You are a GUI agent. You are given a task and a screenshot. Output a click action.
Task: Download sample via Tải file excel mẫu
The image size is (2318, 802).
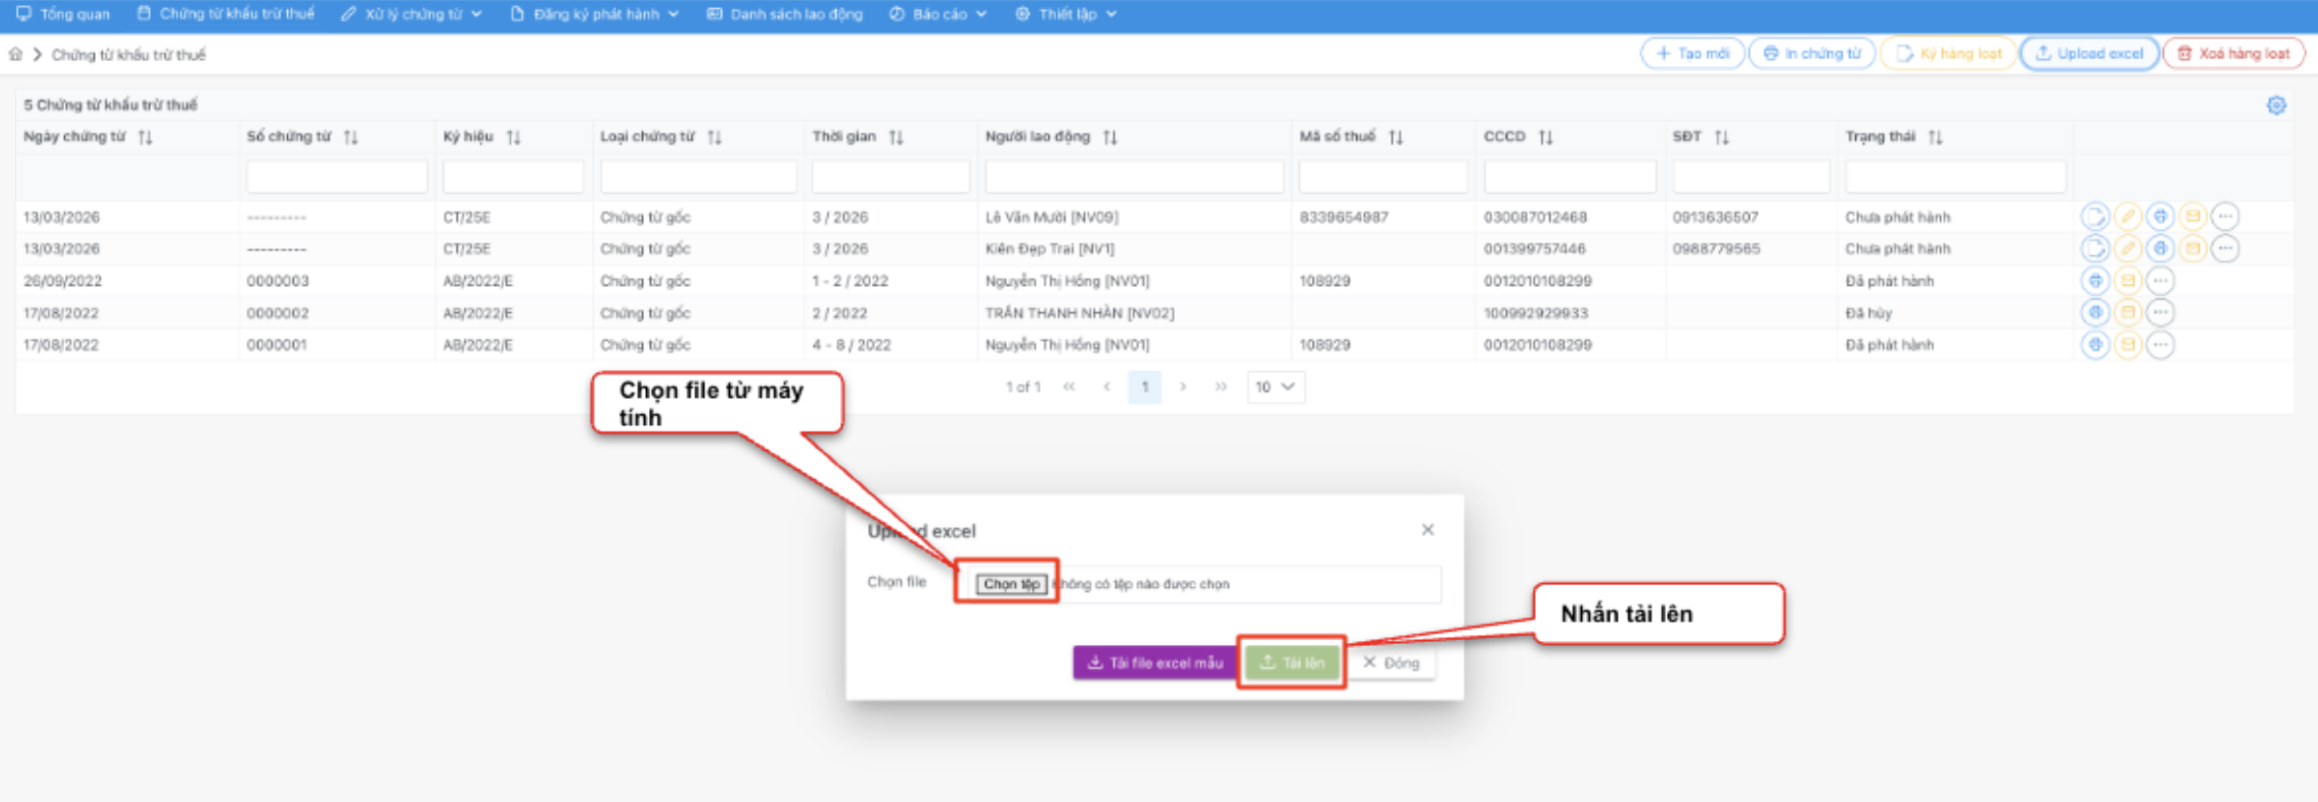1155,662
